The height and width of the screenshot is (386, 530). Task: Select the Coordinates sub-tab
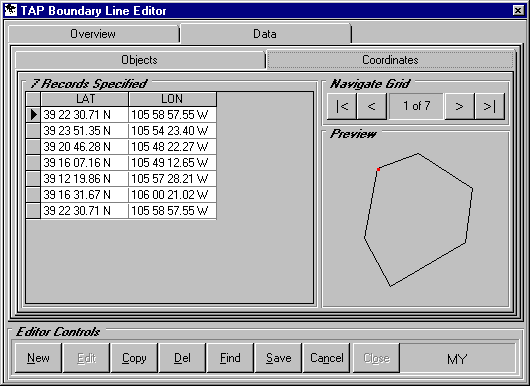[x=390, y=60]
